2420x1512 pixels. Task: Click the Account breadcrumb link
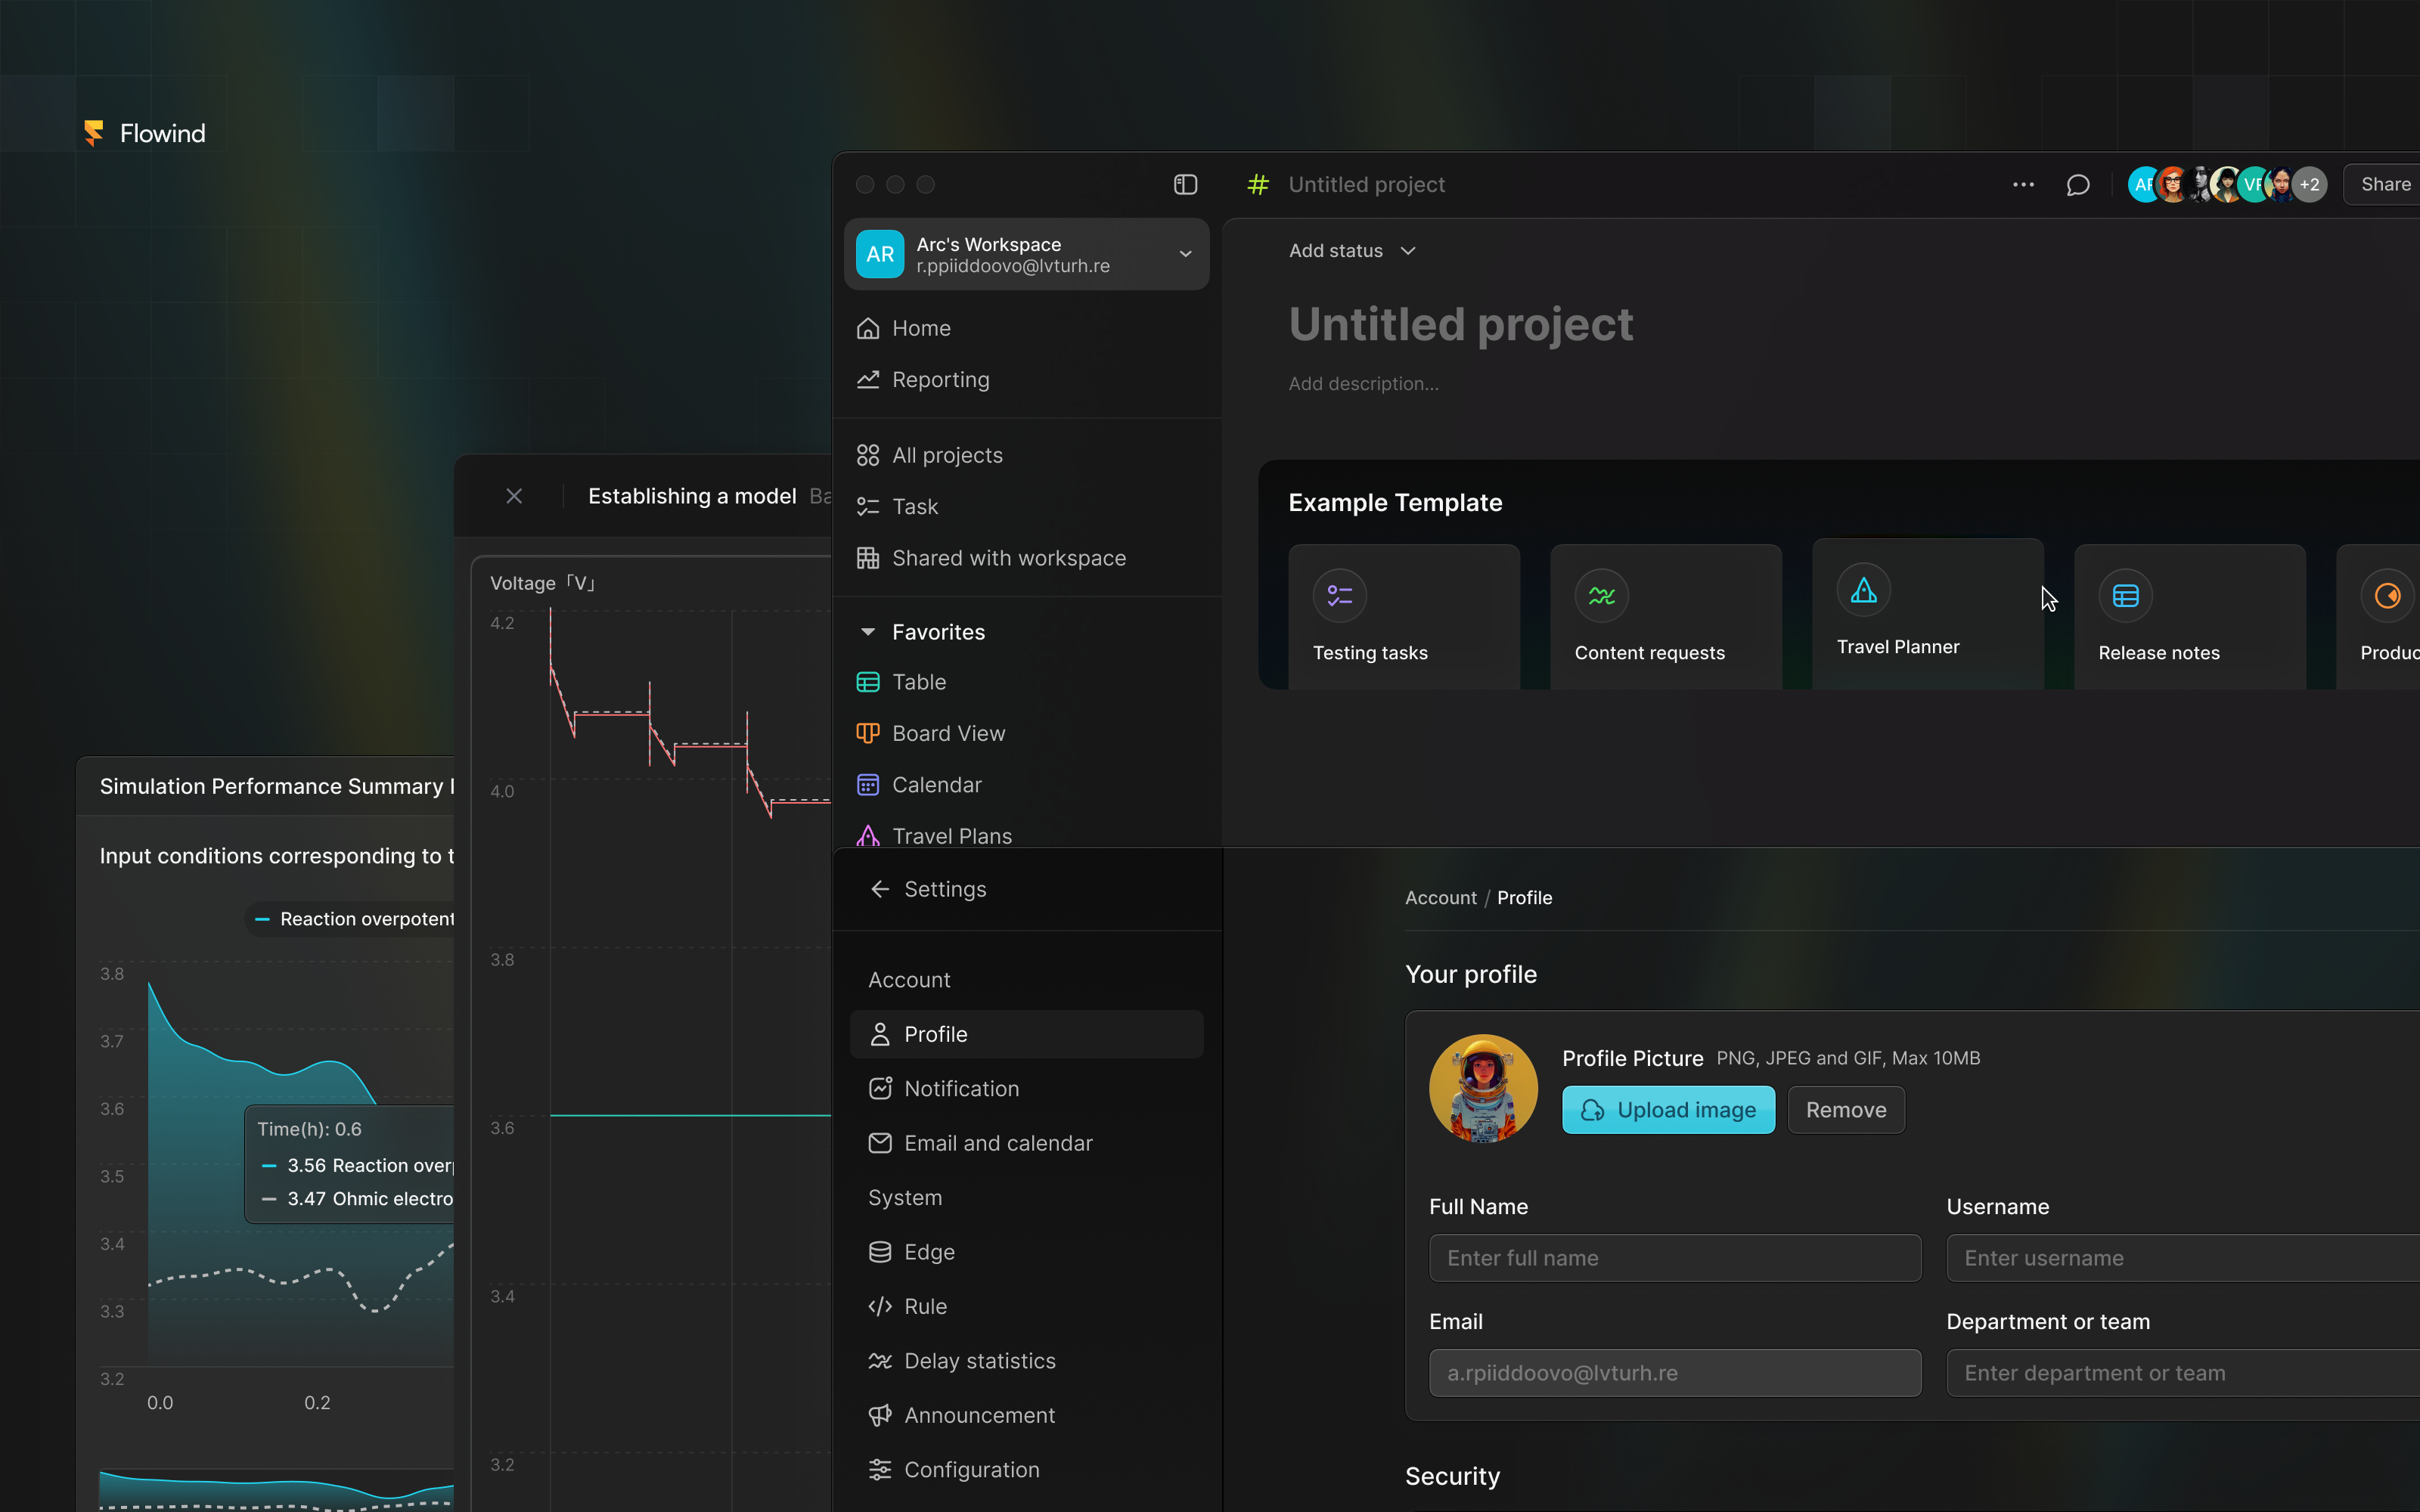(x=1440, y=898)
